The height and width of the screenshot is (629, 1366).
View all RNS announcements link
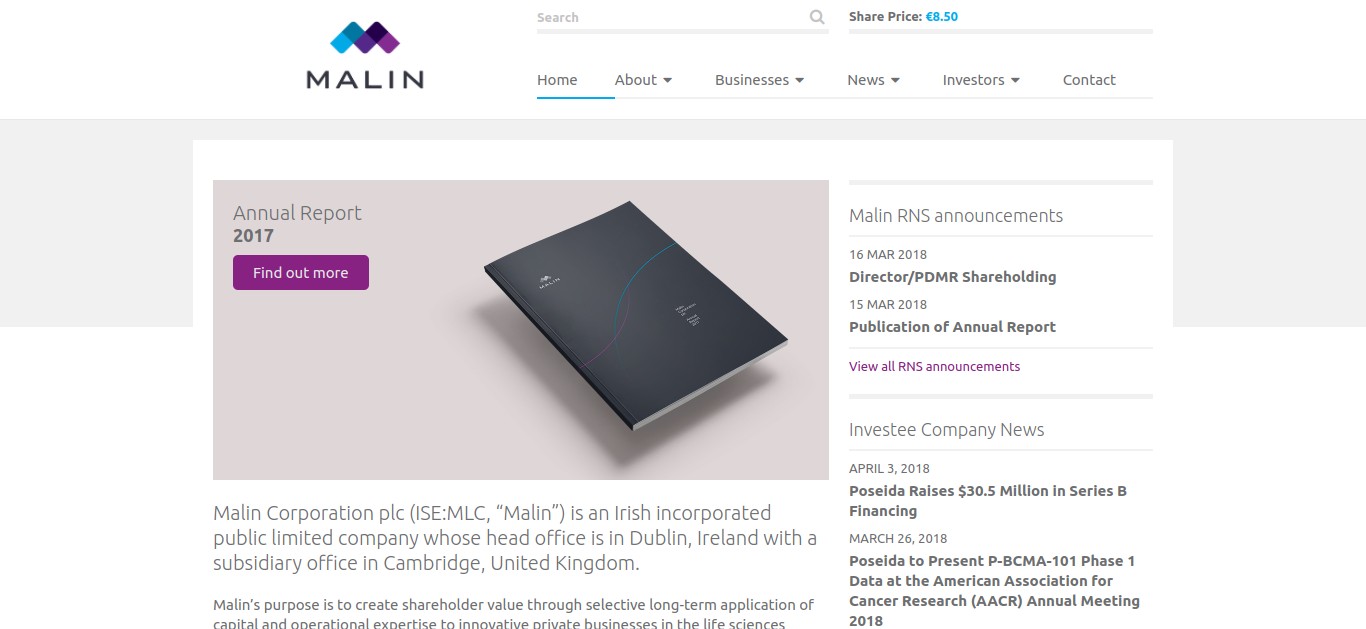click(x=934, y=366)
